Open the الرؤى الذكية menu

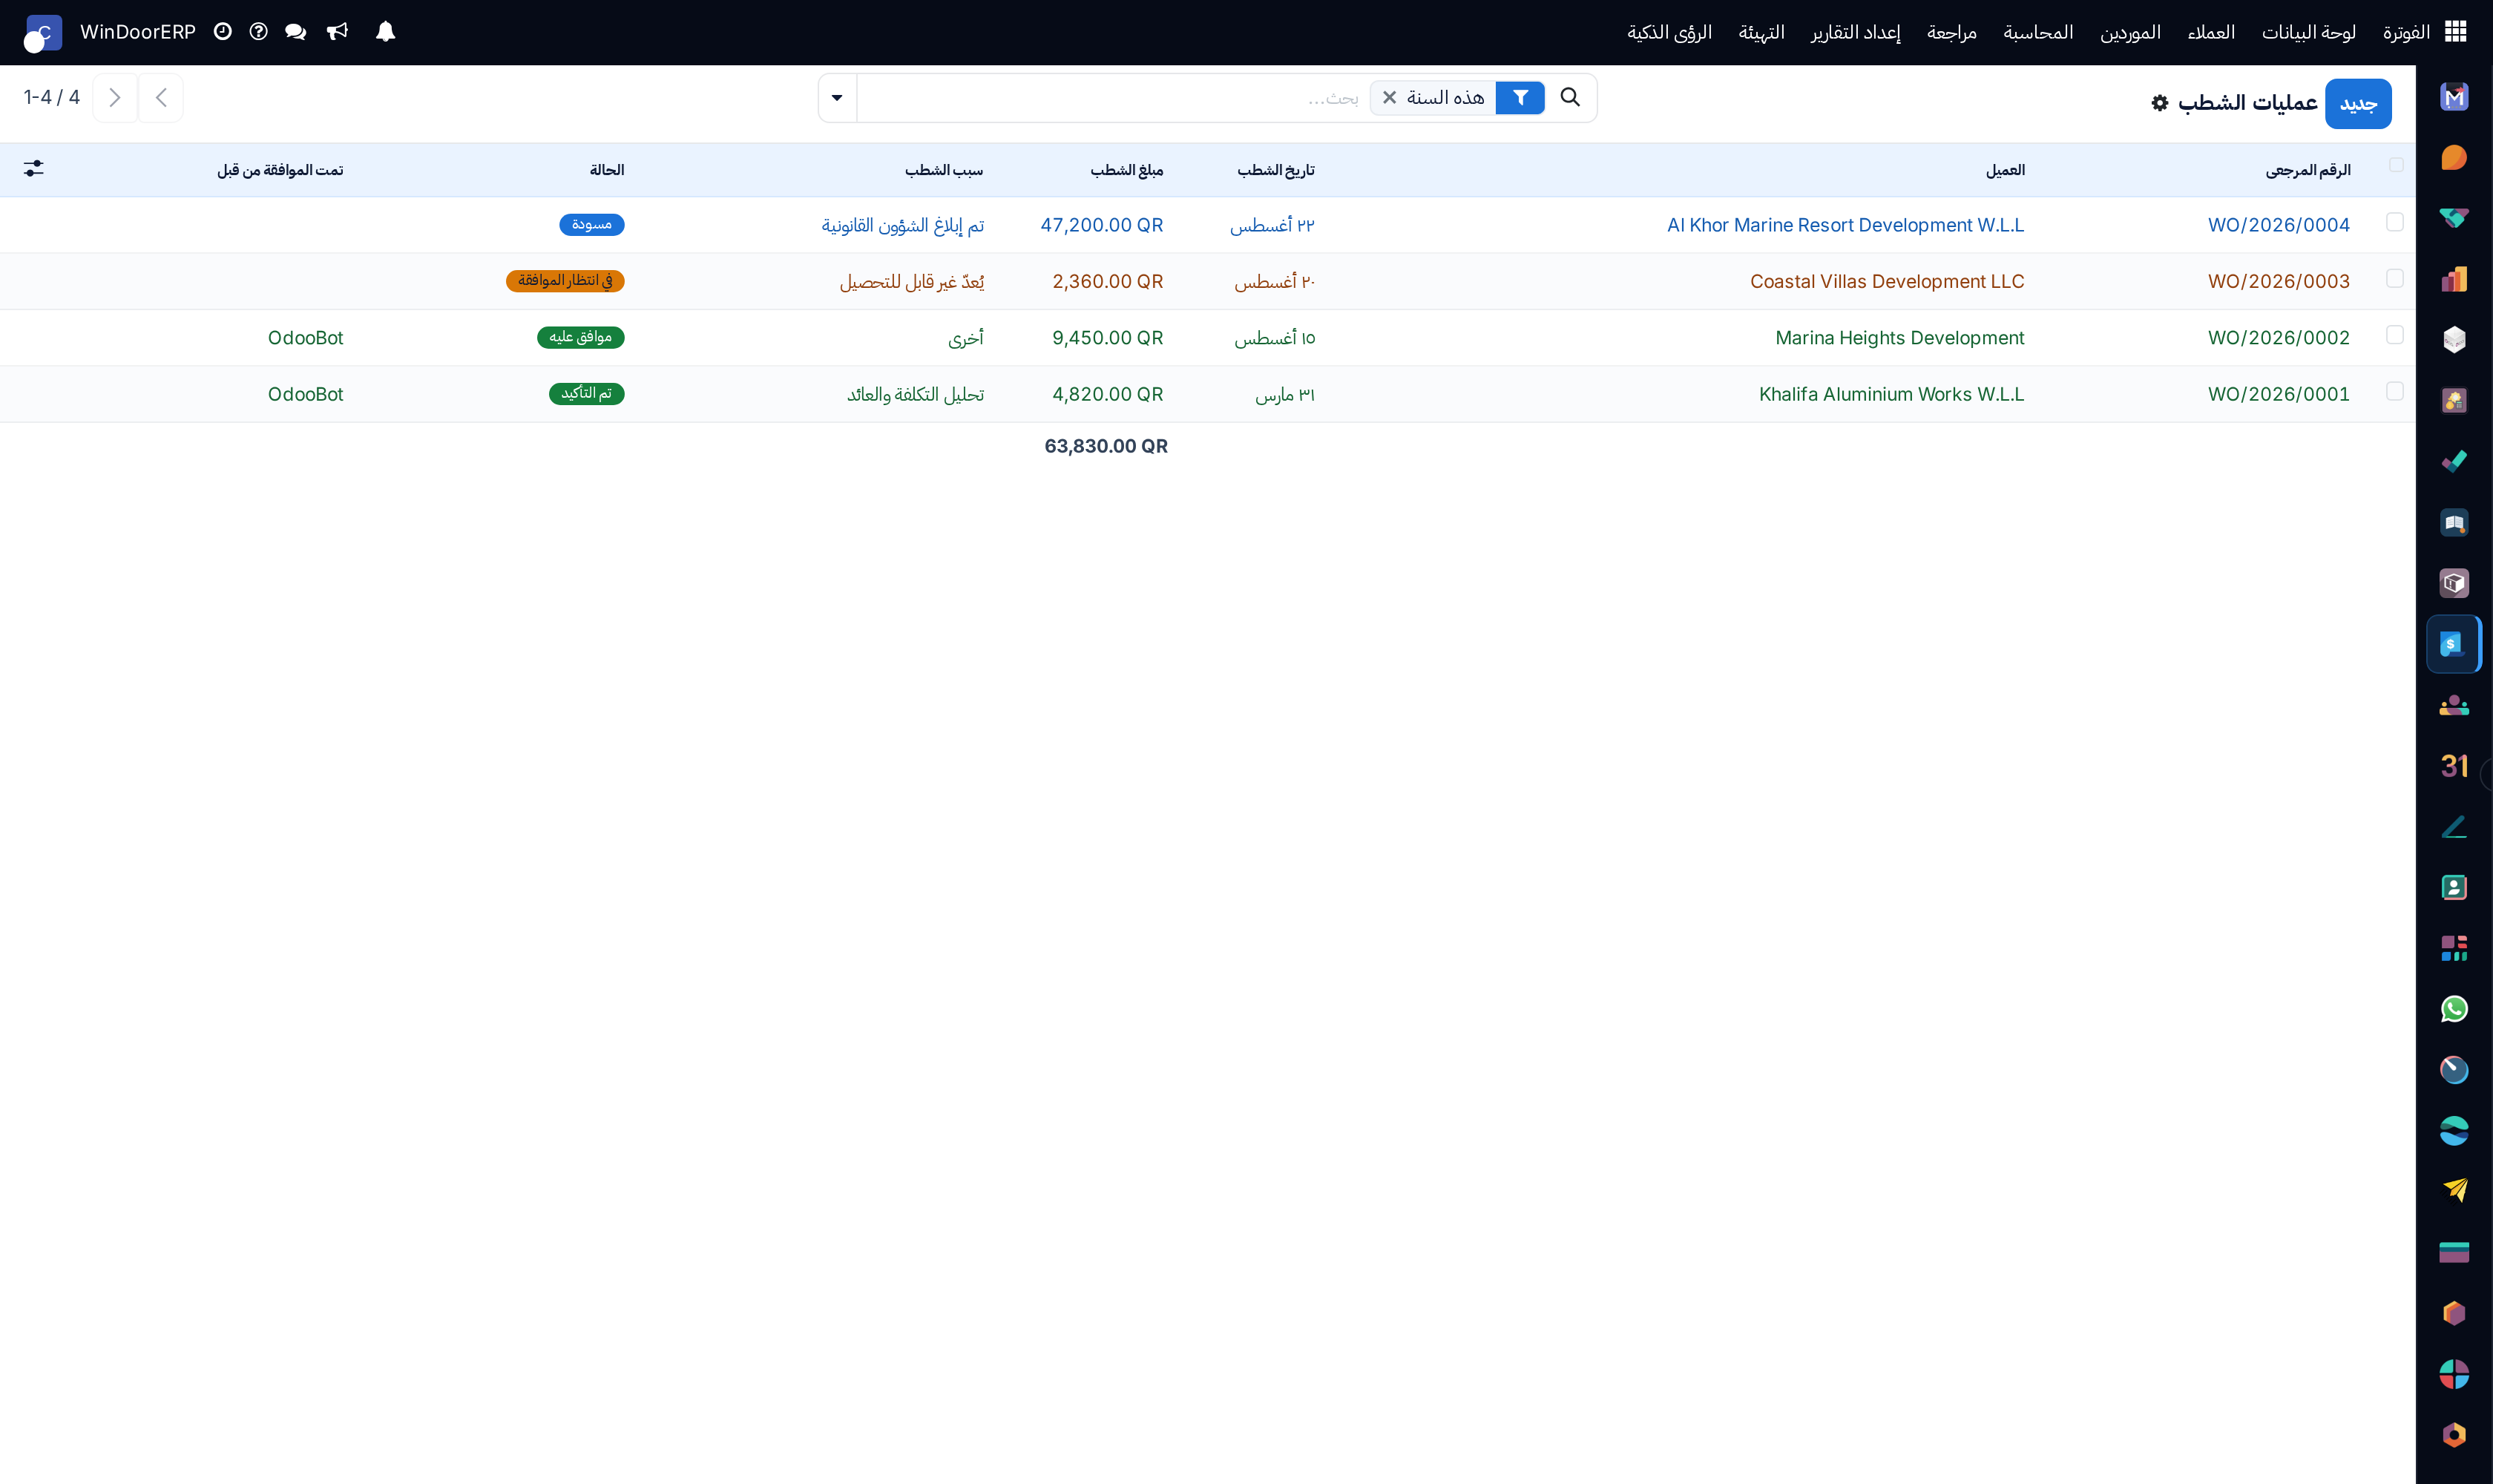pyautogui.click(x=1669, y=32)
